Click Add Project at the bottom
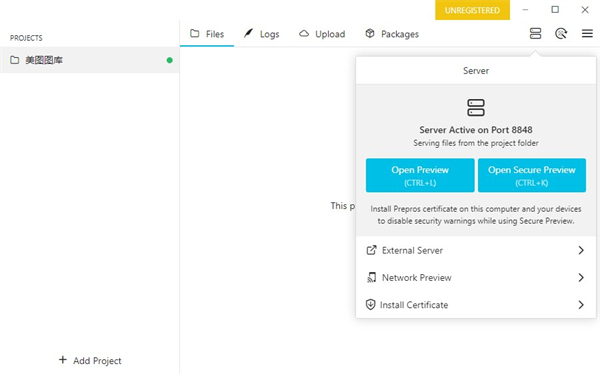 90,361
